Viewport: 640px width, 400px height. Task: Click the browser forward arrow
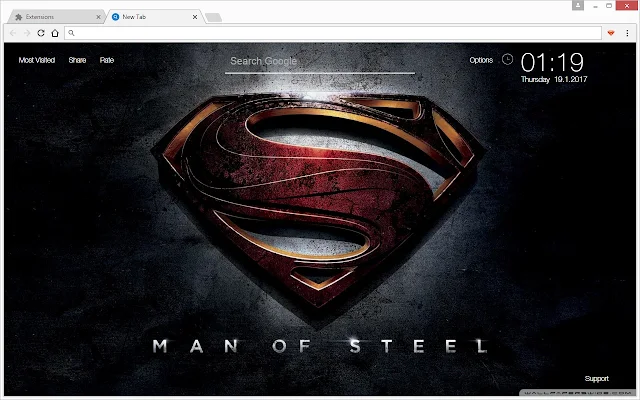tap(27, 33)
